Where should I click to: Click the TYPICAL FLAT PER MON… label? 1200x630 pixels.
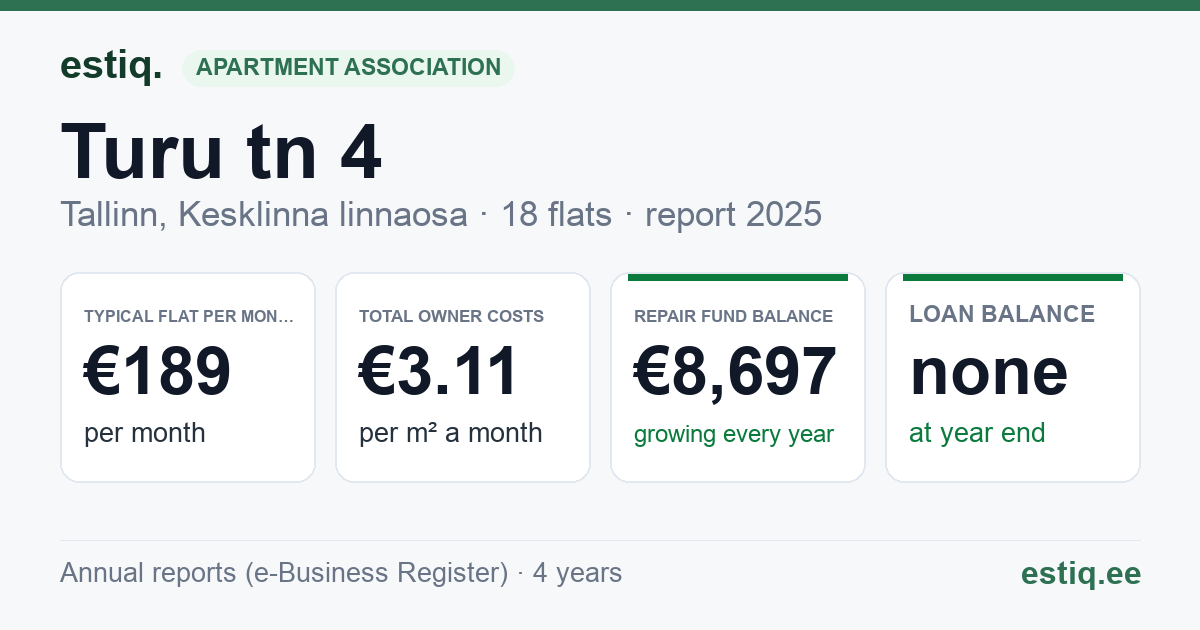pos(189,316)
